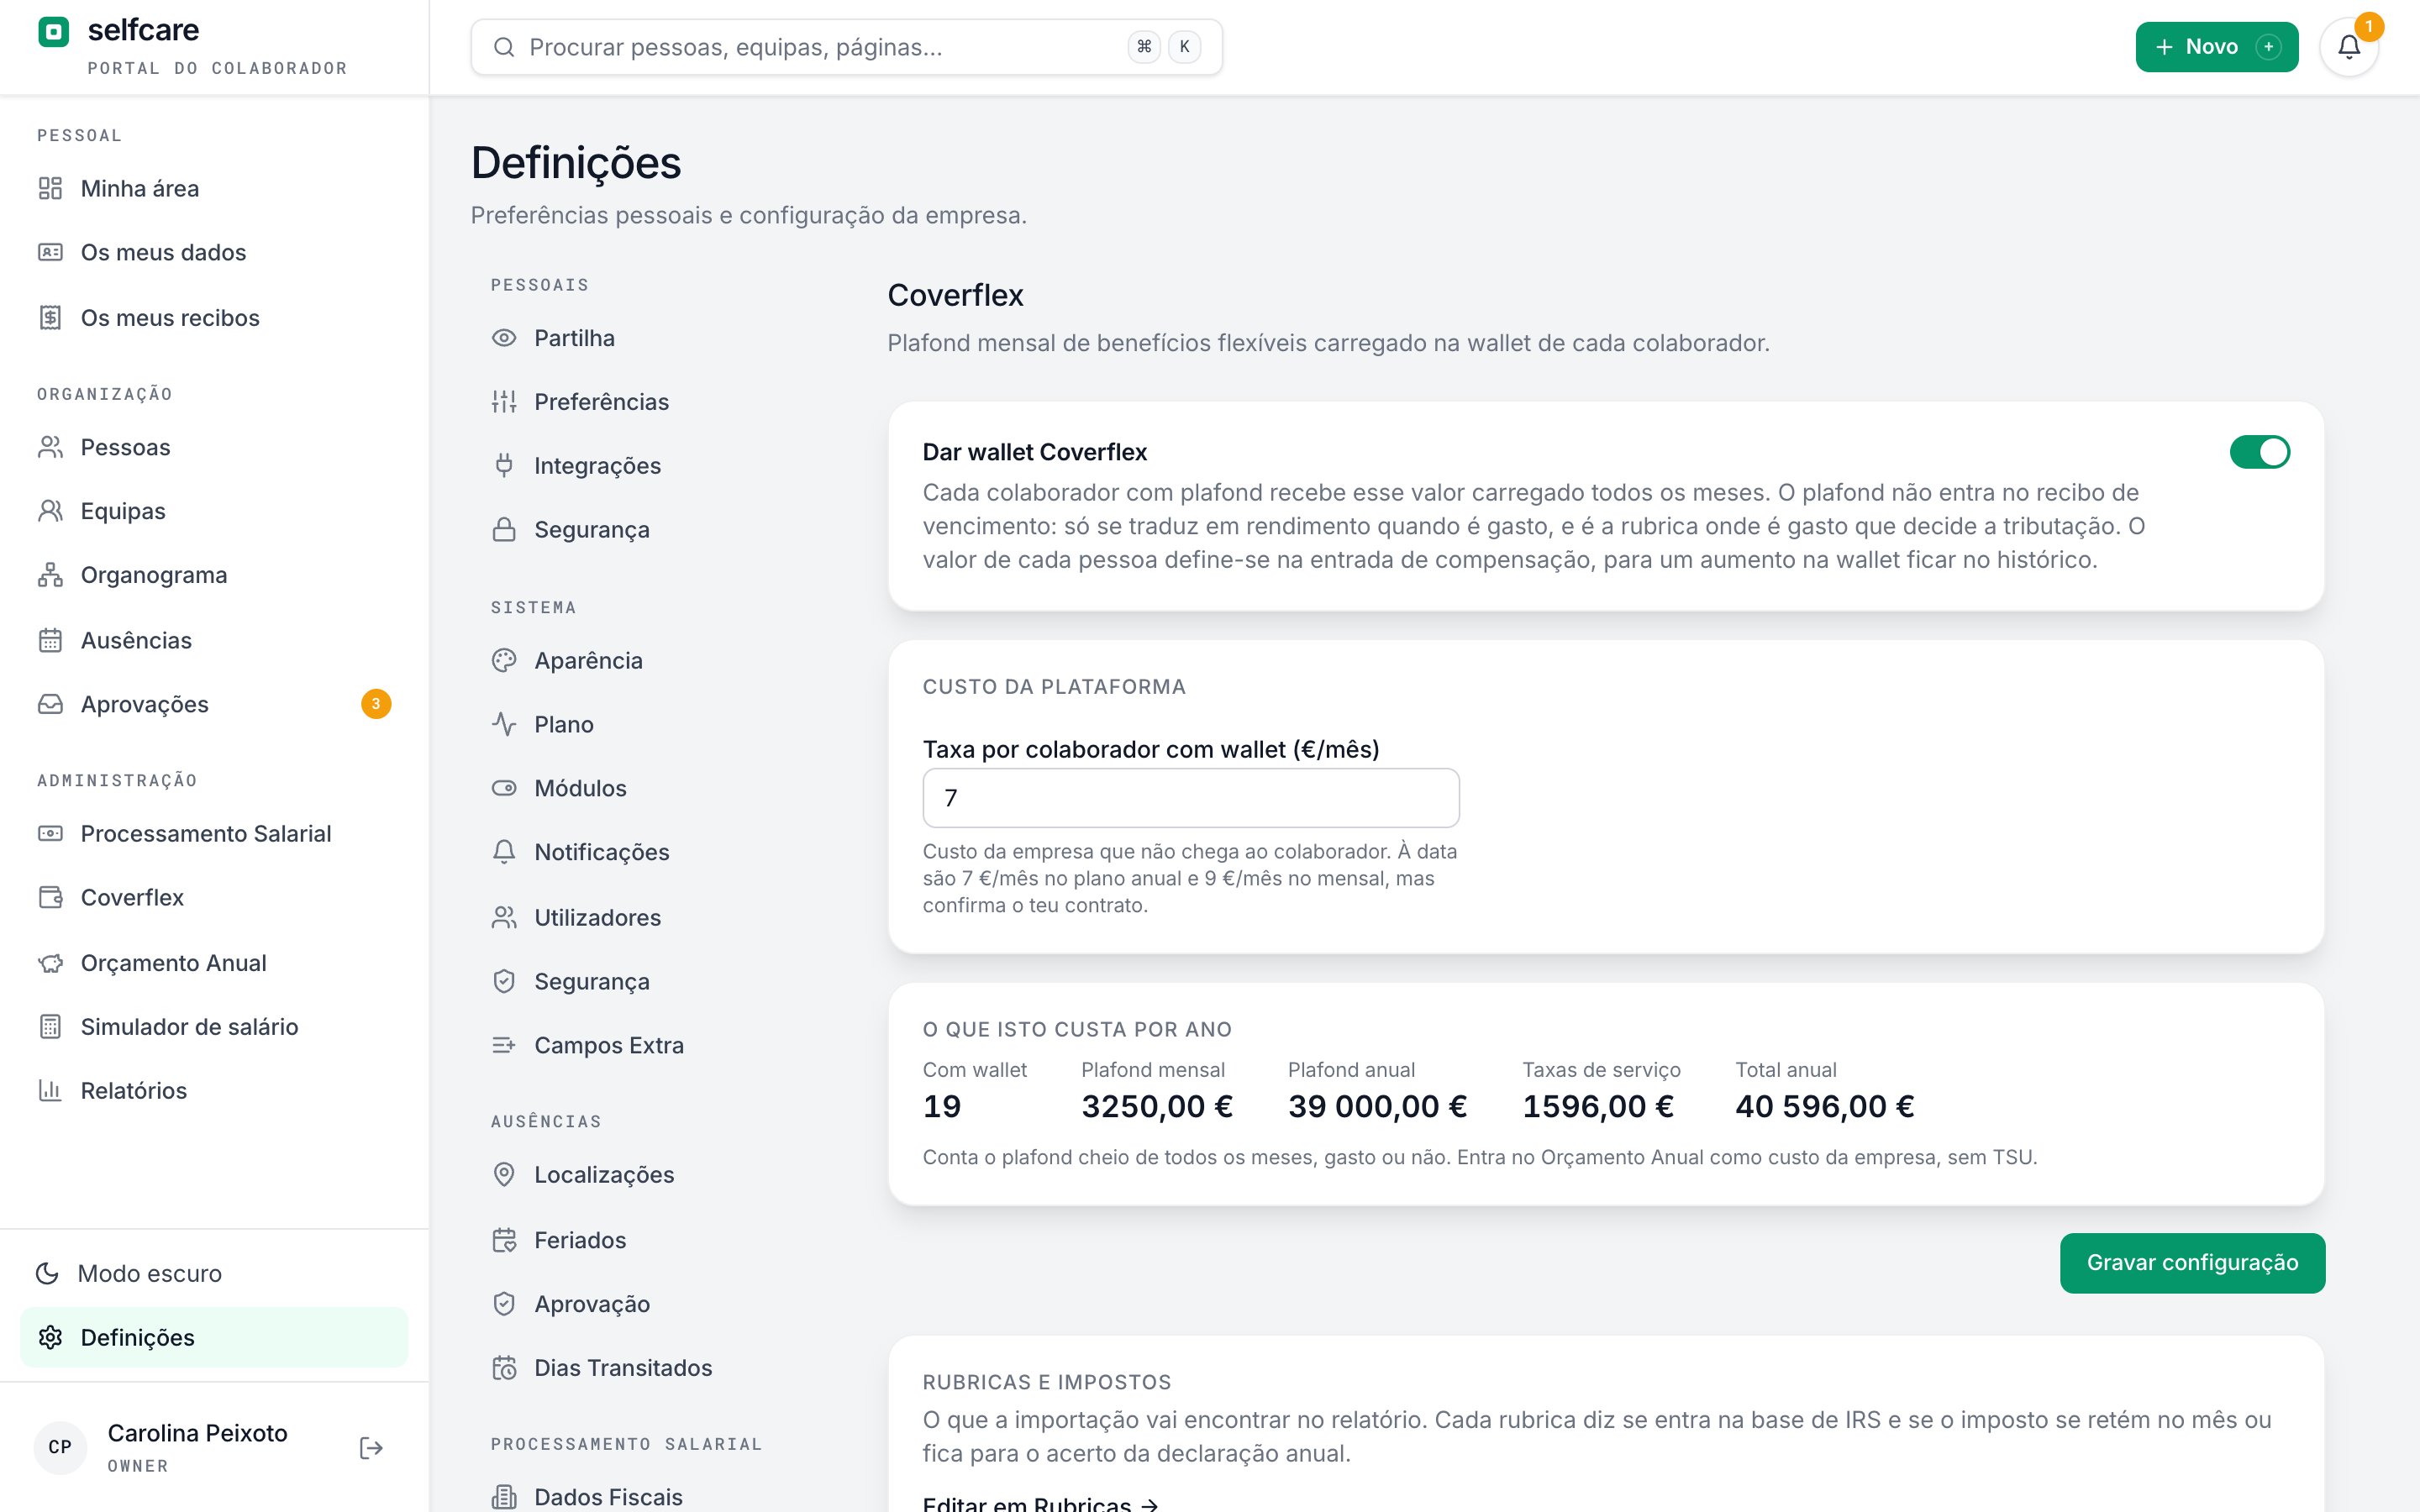This screenshot has height=1512, width=2420.
Task: Click the selfcare logo icon
Action: tap(53, 32)
